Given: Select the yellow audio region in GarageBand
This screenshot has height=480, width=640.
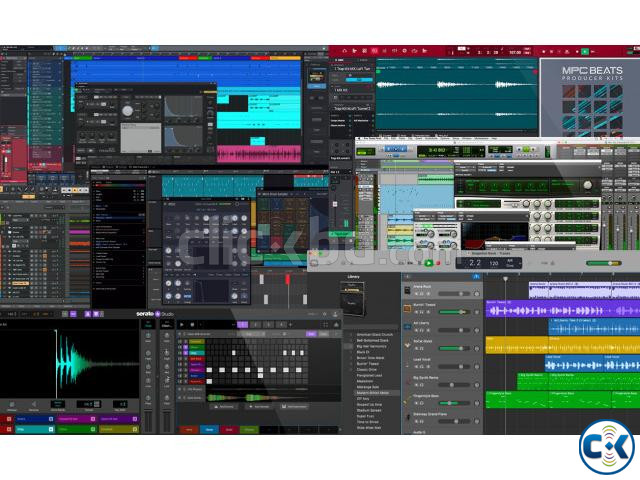Looking at the screenshot, I should [x=562, y=345].
